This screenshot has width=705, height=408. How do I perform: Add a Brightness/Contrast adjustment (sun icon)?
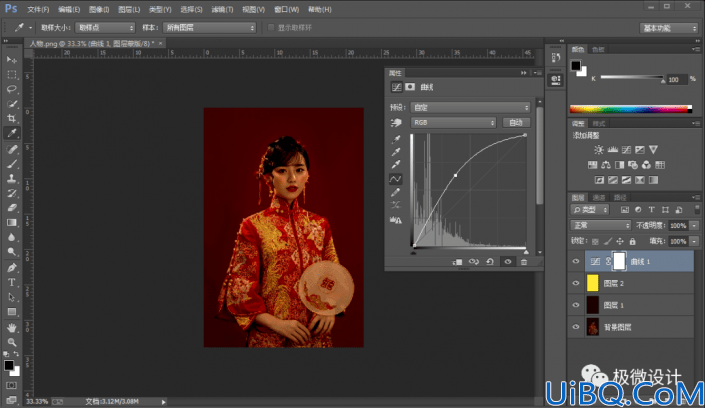pos(599,150)
